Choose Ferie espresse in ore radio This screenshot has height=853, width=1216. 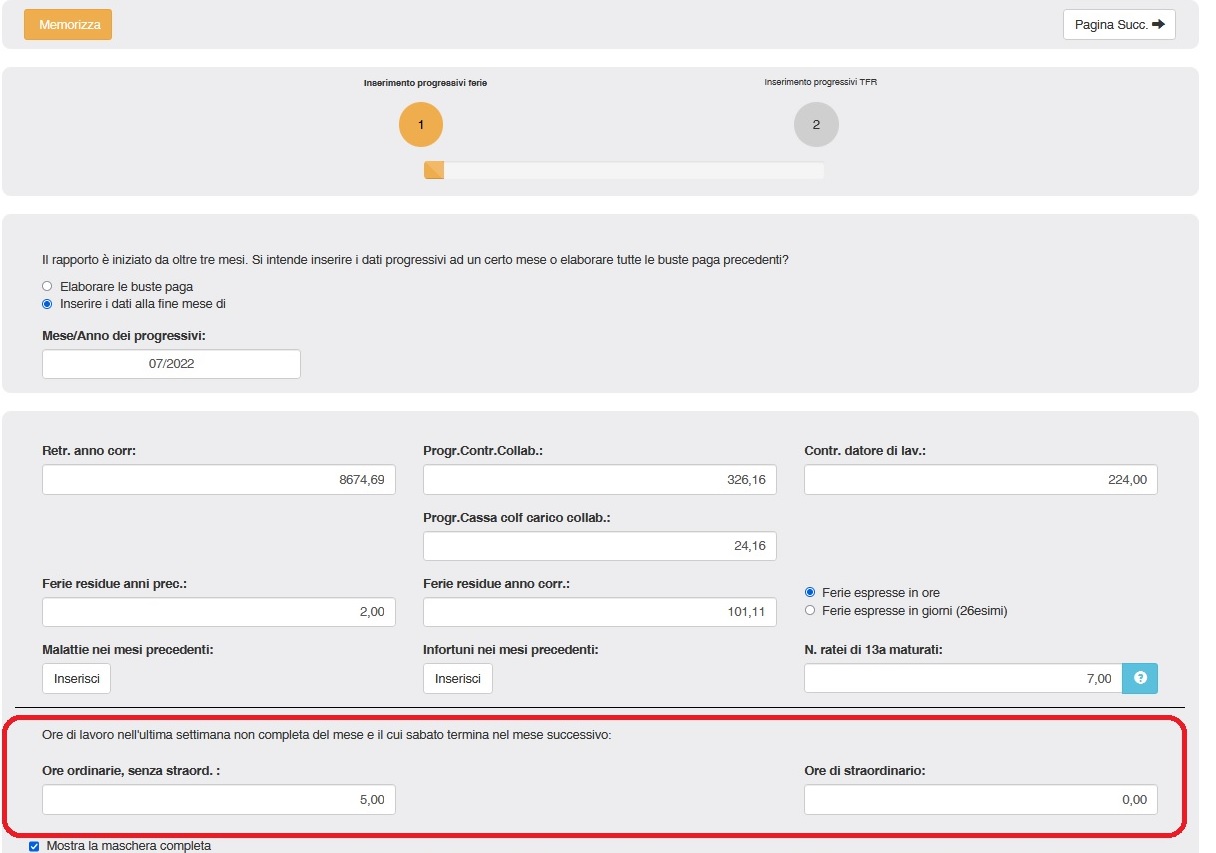click(x=811, y=593)
